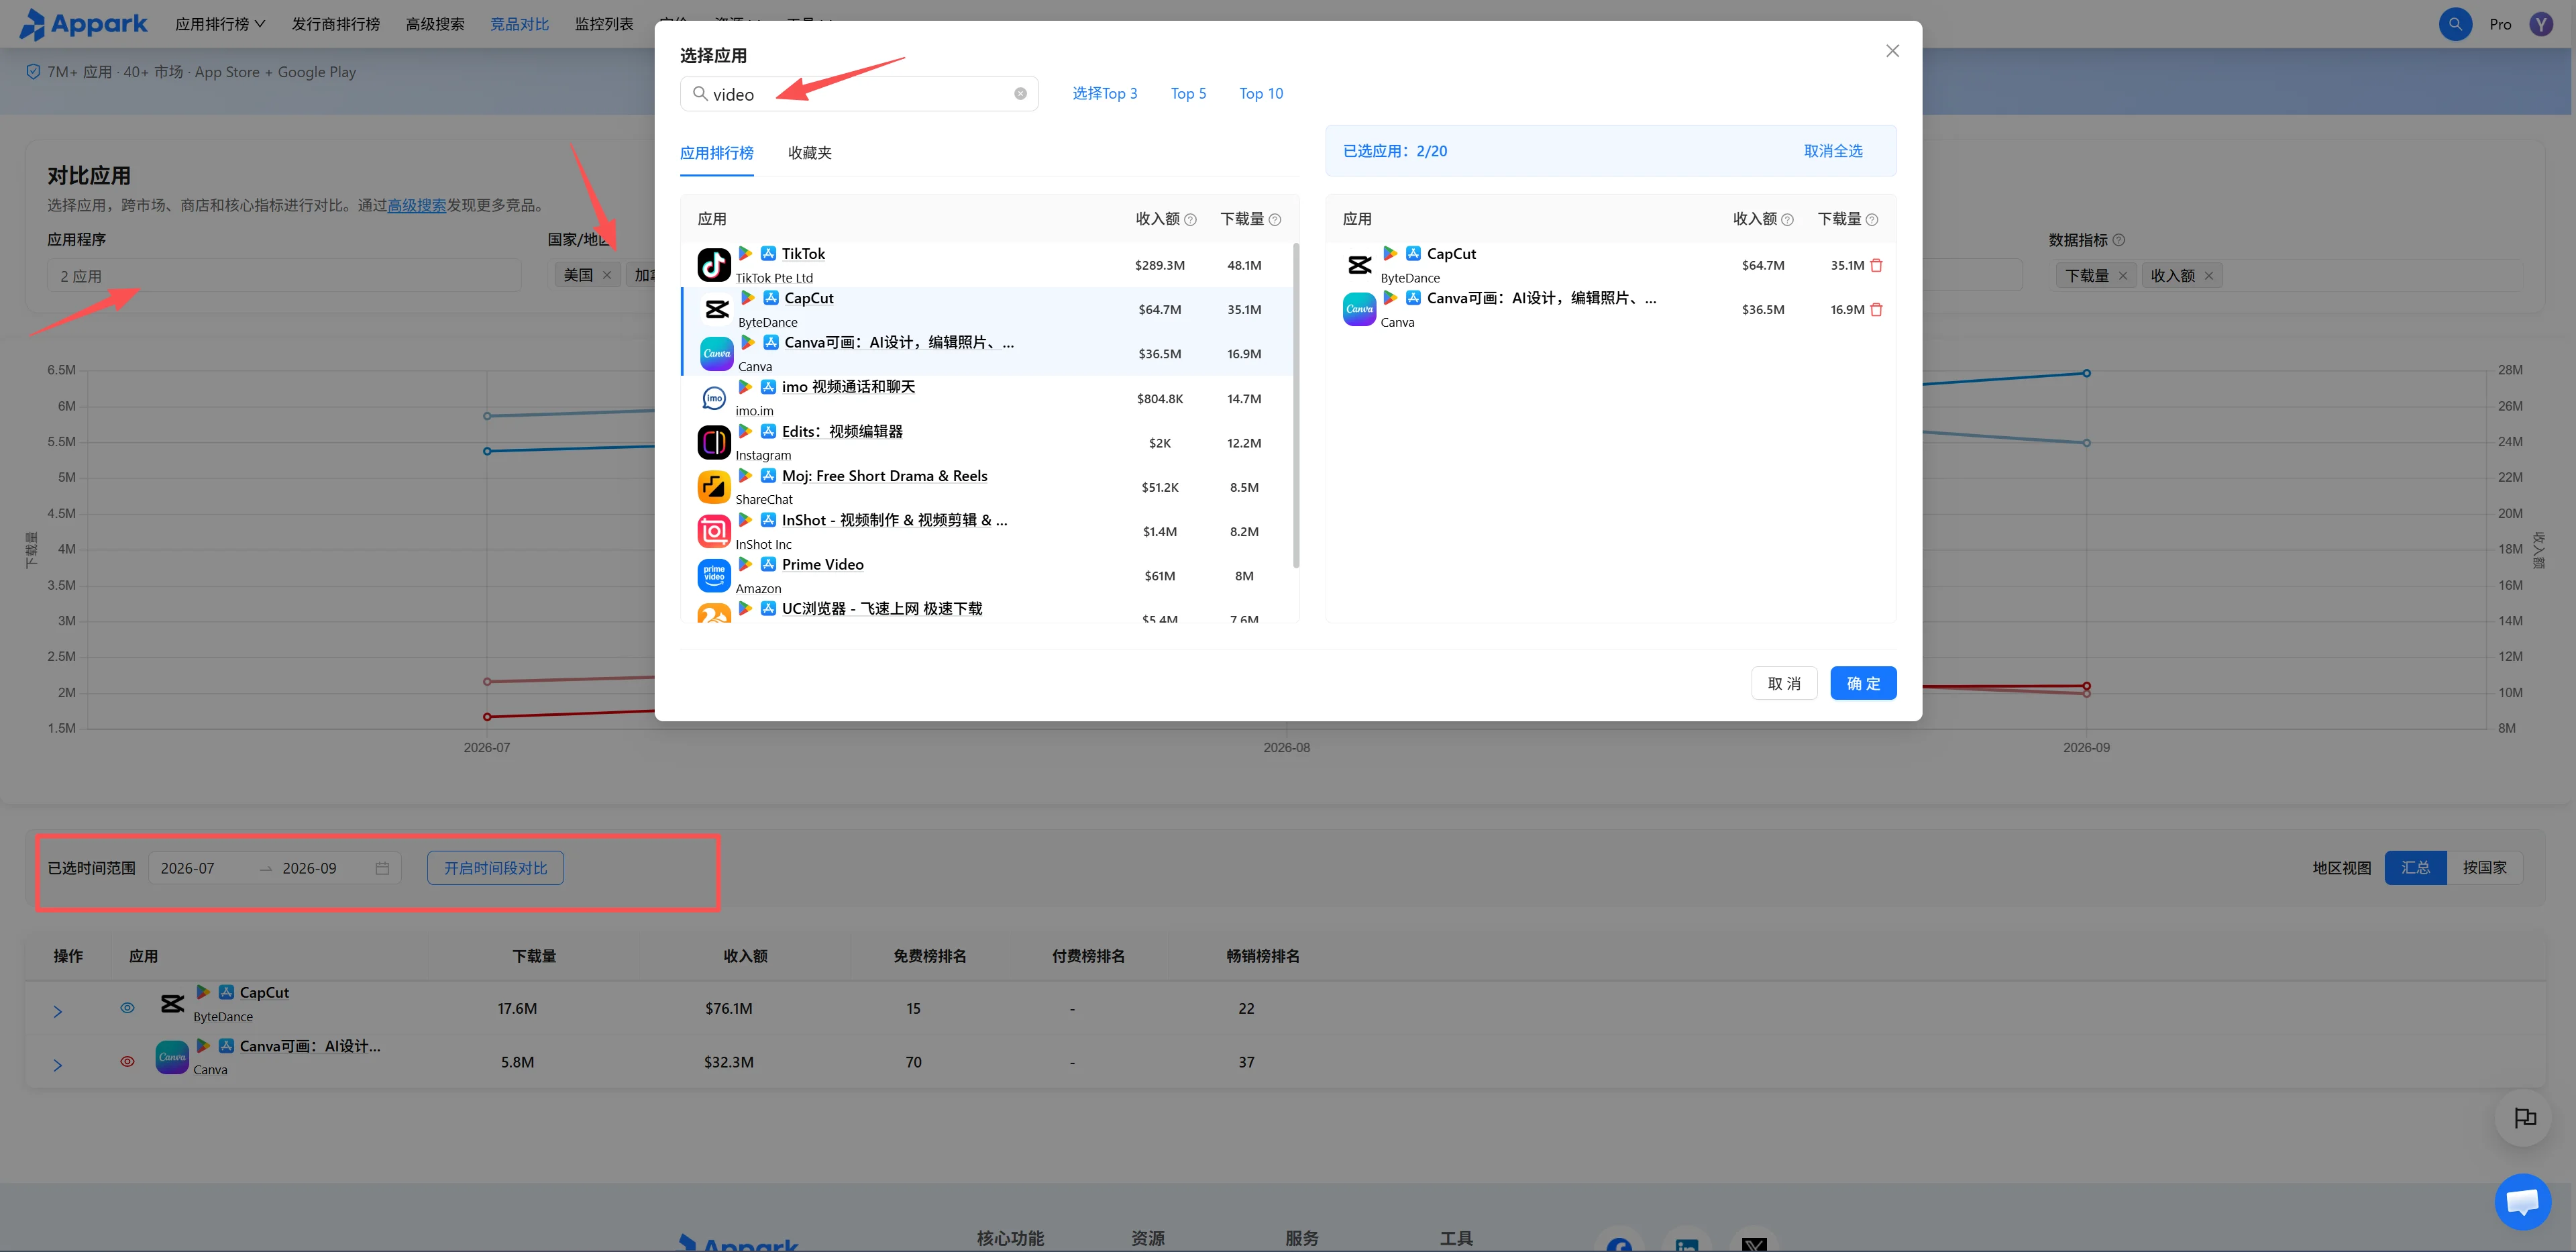Click the feedback flag floating button

click(2524, 1118)
